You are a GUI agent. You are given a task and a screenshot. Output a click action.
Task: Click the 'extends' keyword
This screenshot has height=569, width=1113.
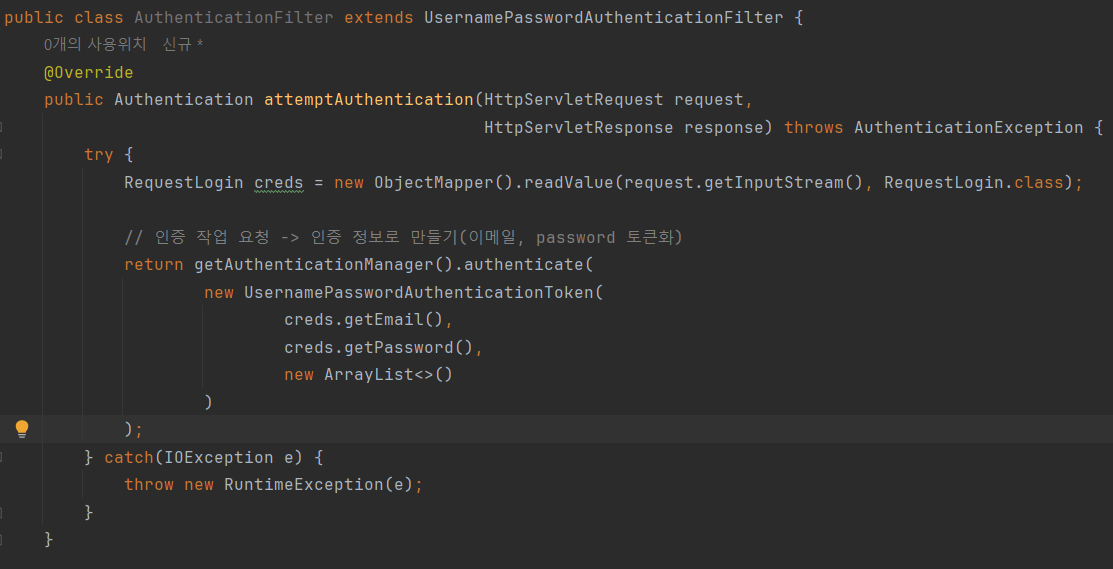point(379,18)
